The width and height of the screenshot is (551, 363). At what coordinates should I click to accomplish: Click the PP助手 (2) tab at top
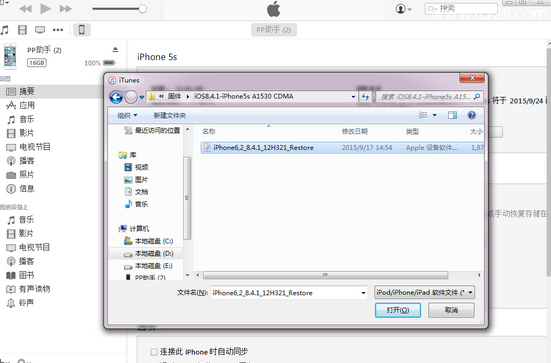point(274,30)
